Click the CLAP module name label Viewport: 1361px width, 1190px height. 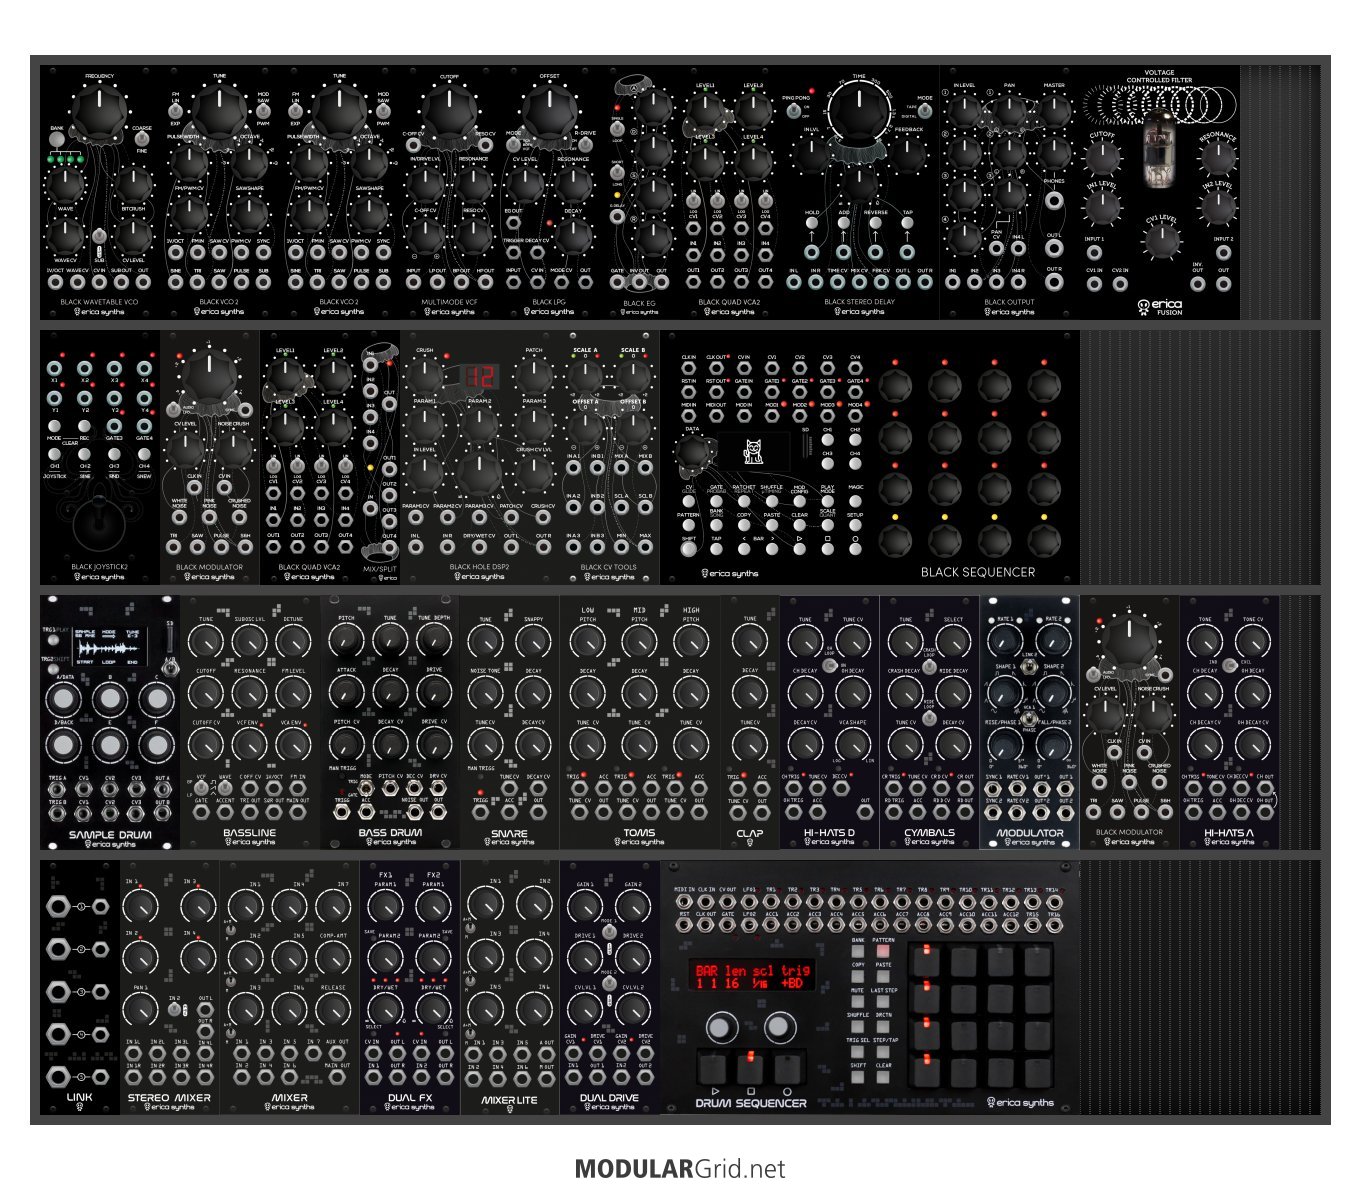point(750,832)
